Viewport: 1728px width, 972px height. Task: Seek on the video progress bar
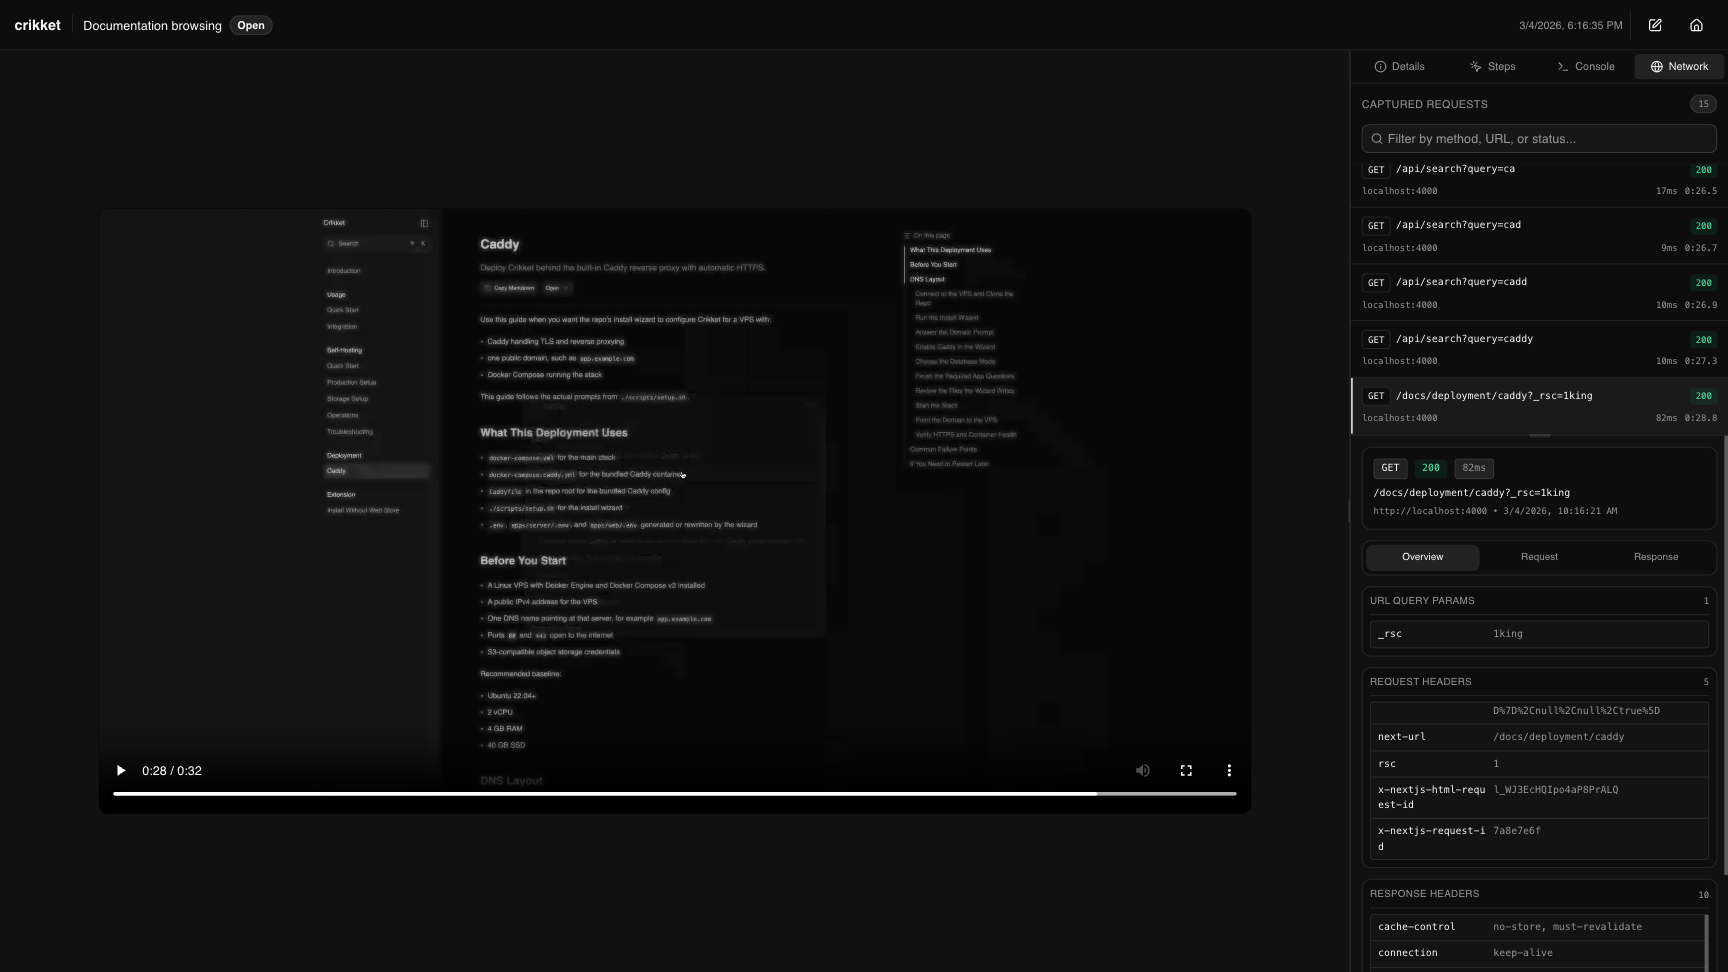675,794
